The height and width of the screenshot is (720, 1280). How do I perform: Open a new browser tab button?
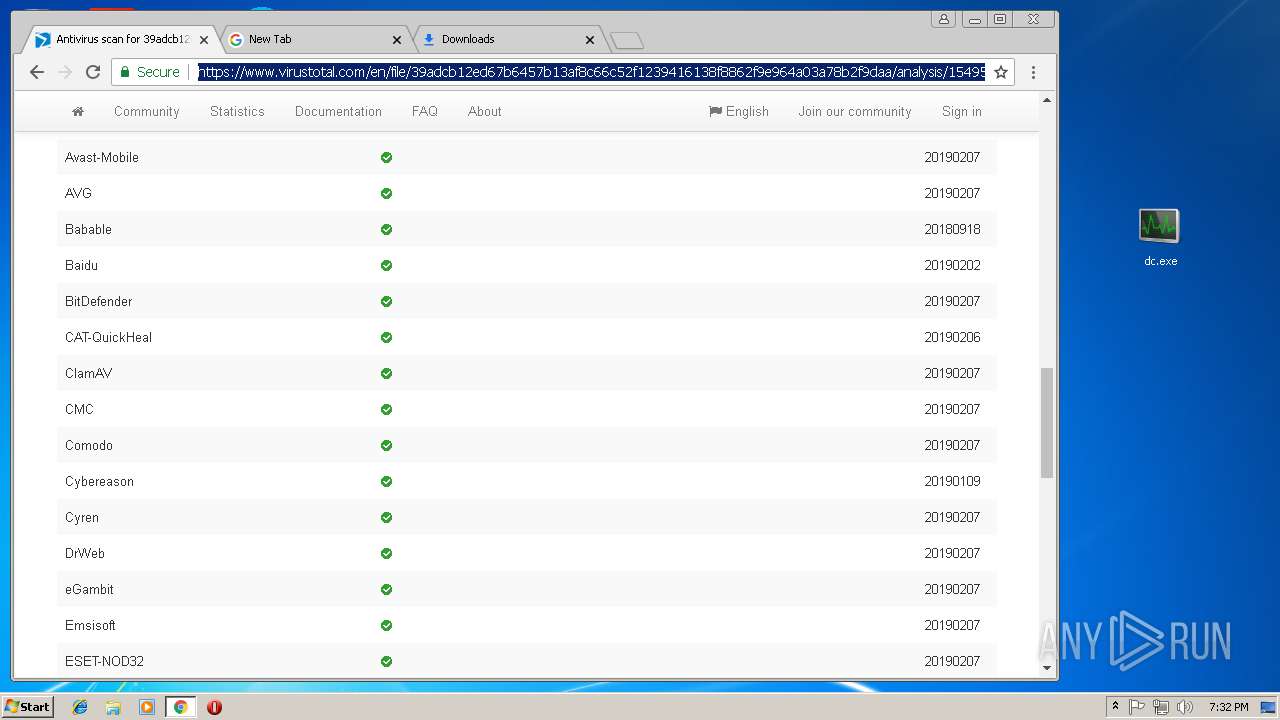point(627,40)
